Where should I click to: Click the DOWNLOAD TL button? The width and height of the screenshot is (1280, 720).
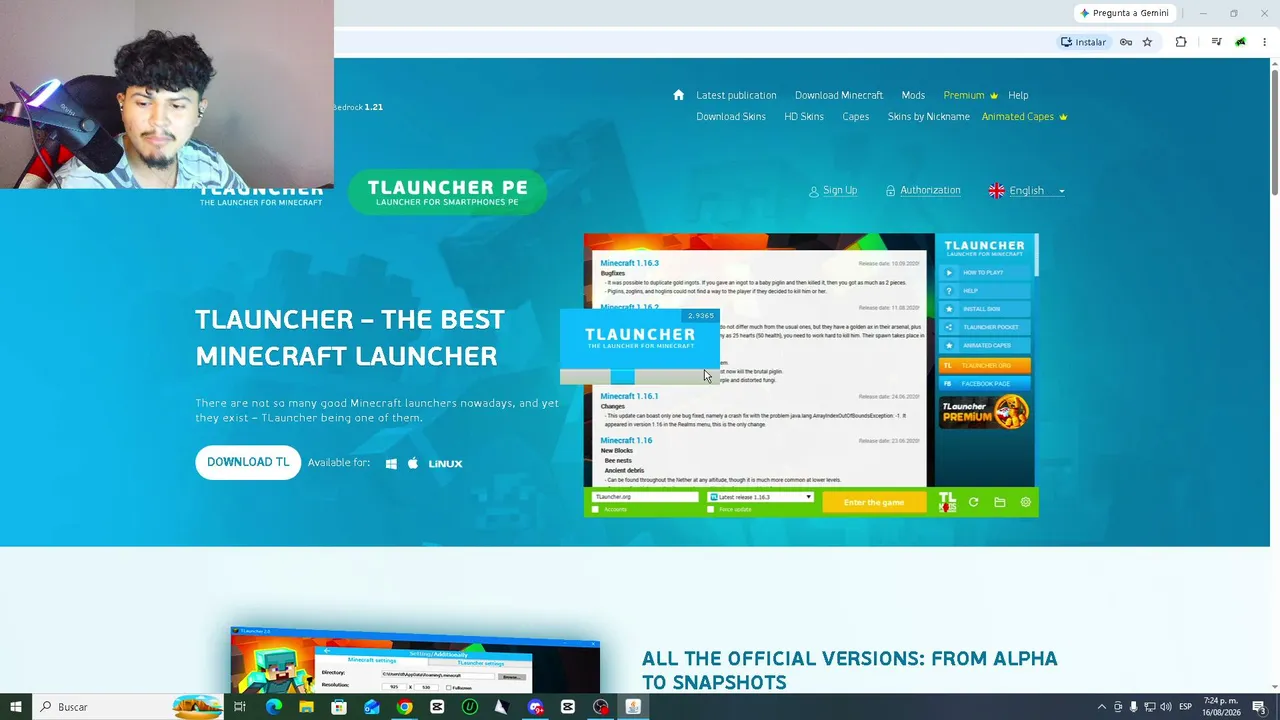click(x=248, y=462)
